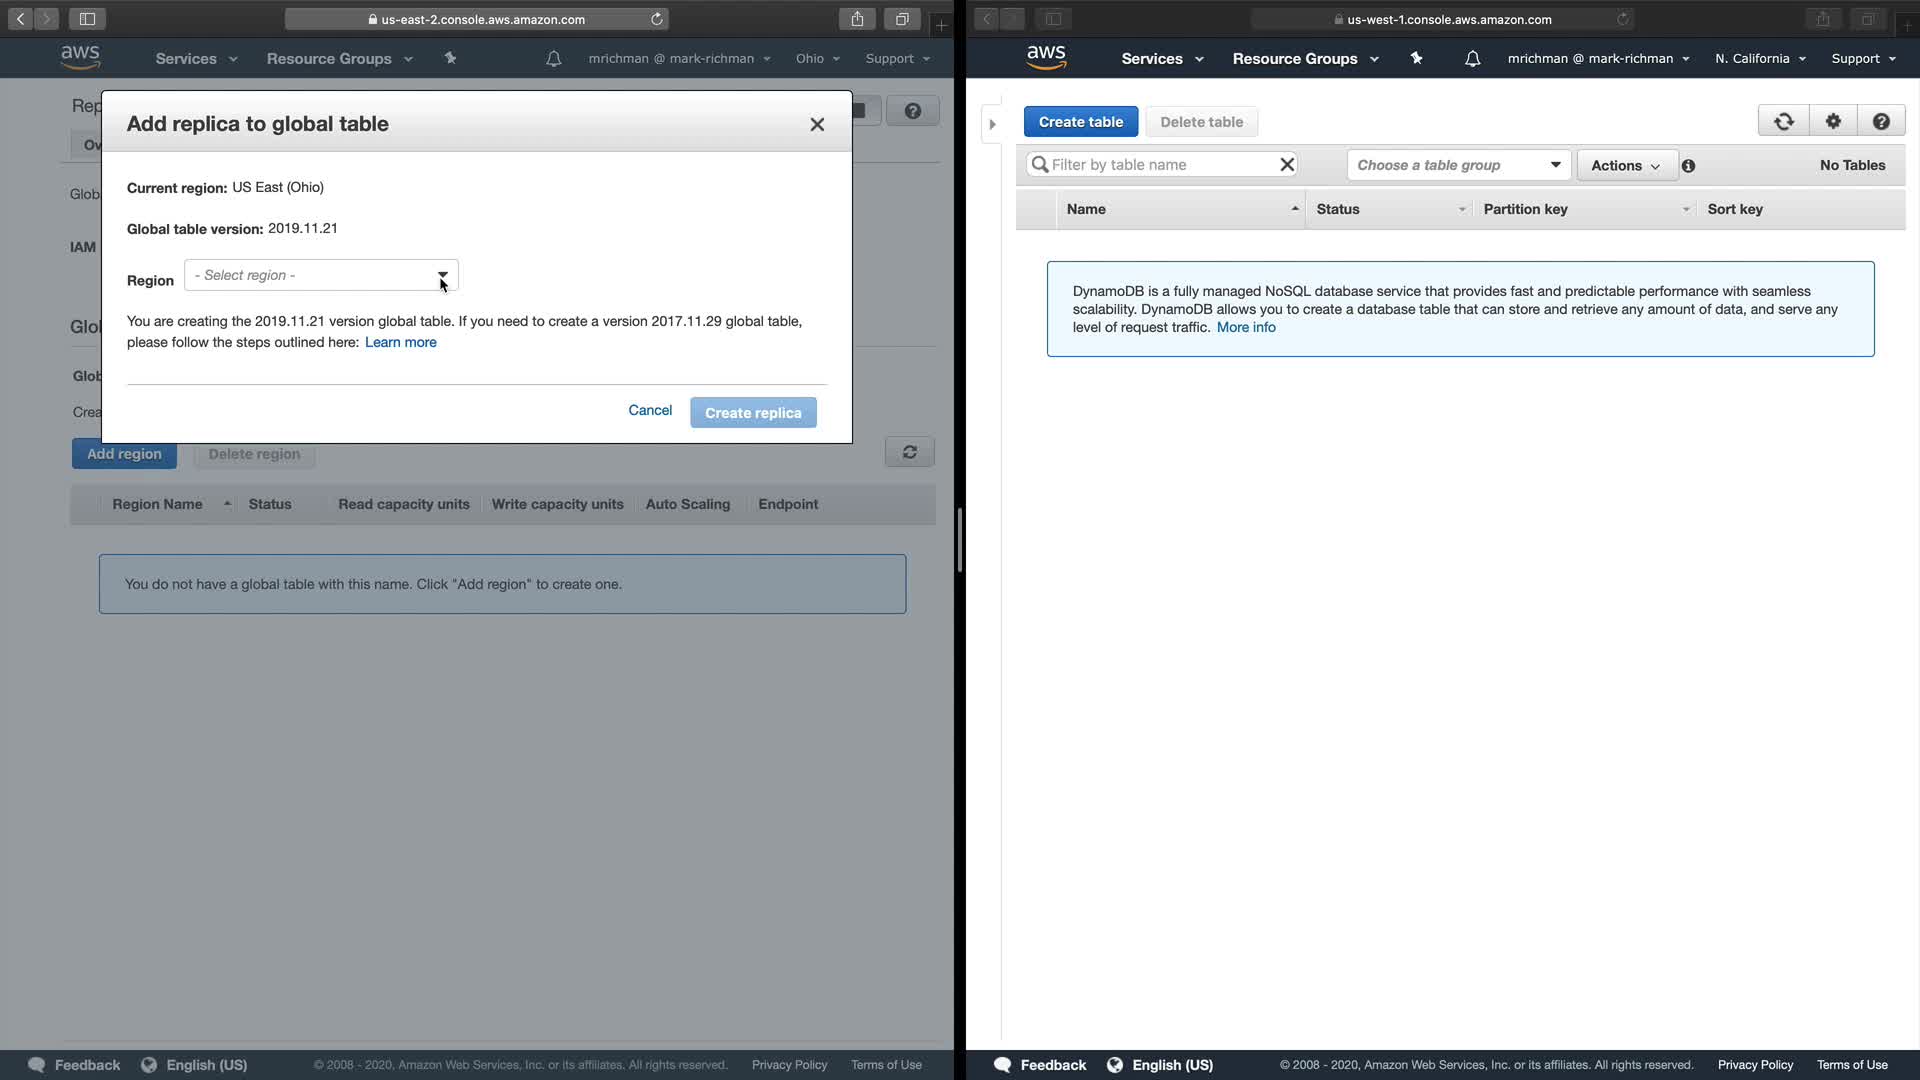This screenshot has height=1080, width=1920.
Task: Click the notification bell in N. California console
Action: coord(1472,59)
